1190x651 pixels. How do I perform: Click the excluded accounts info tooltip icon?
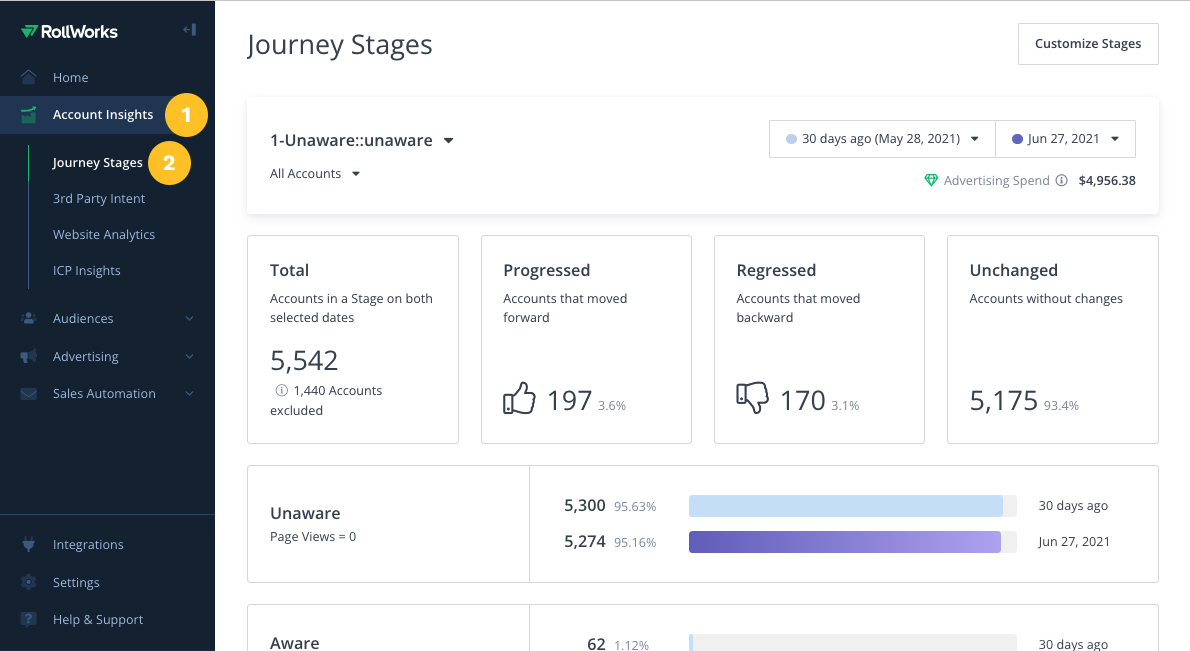tap(282, 390)
